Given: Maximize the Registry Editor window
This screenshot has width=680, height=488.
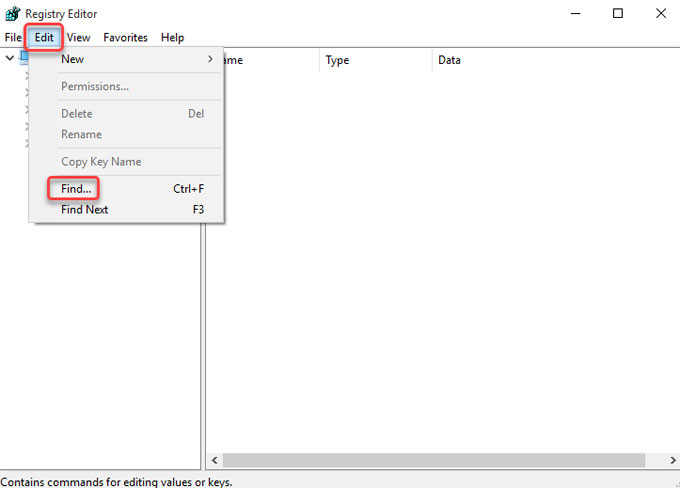Looking at the screenshot, I should [x=618, y=13].
